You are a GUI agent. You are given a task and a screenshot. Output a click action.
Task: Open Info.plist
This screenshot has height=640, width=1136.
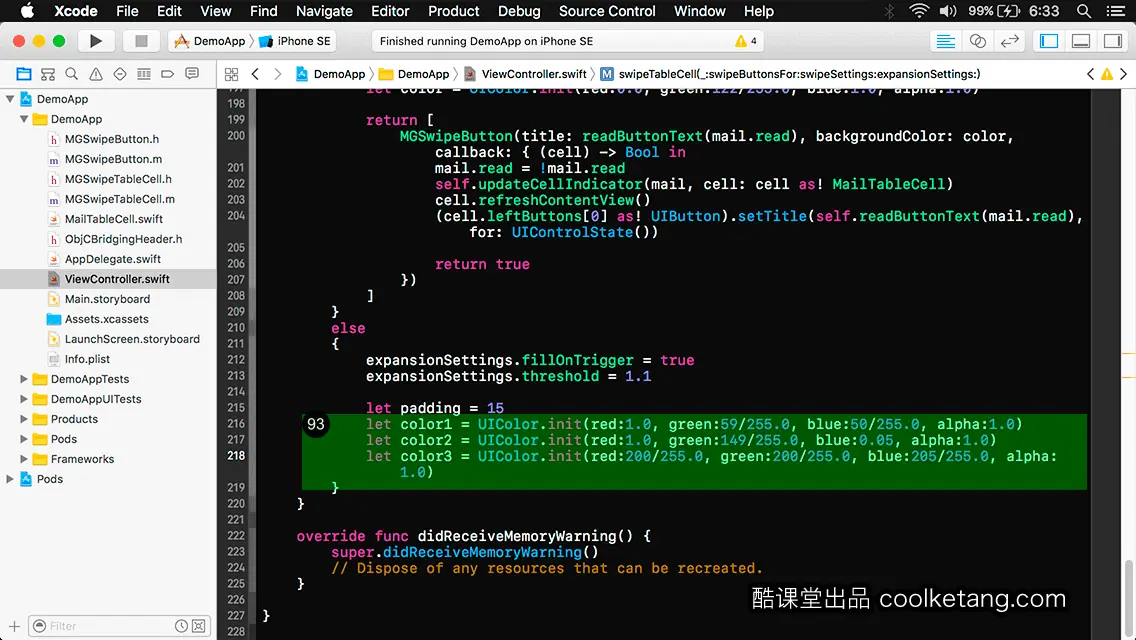87,359
